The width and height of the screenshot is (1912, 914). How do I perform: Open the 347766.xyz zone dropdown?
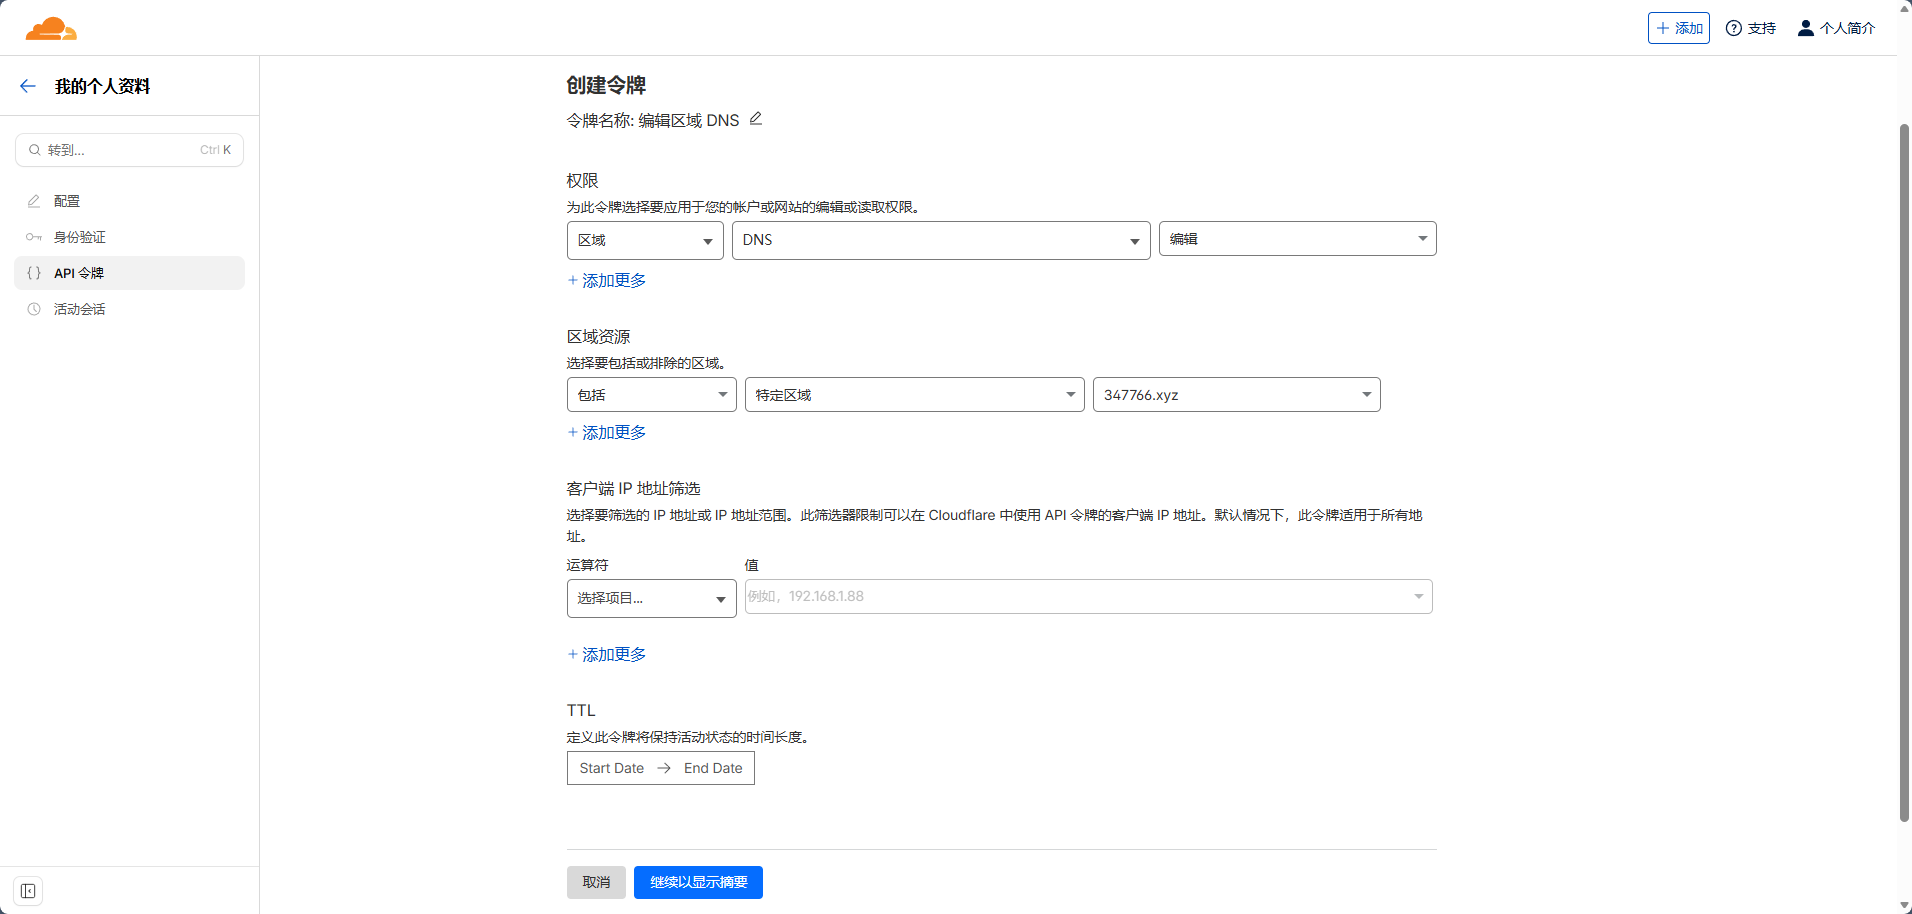[1236, 395]
